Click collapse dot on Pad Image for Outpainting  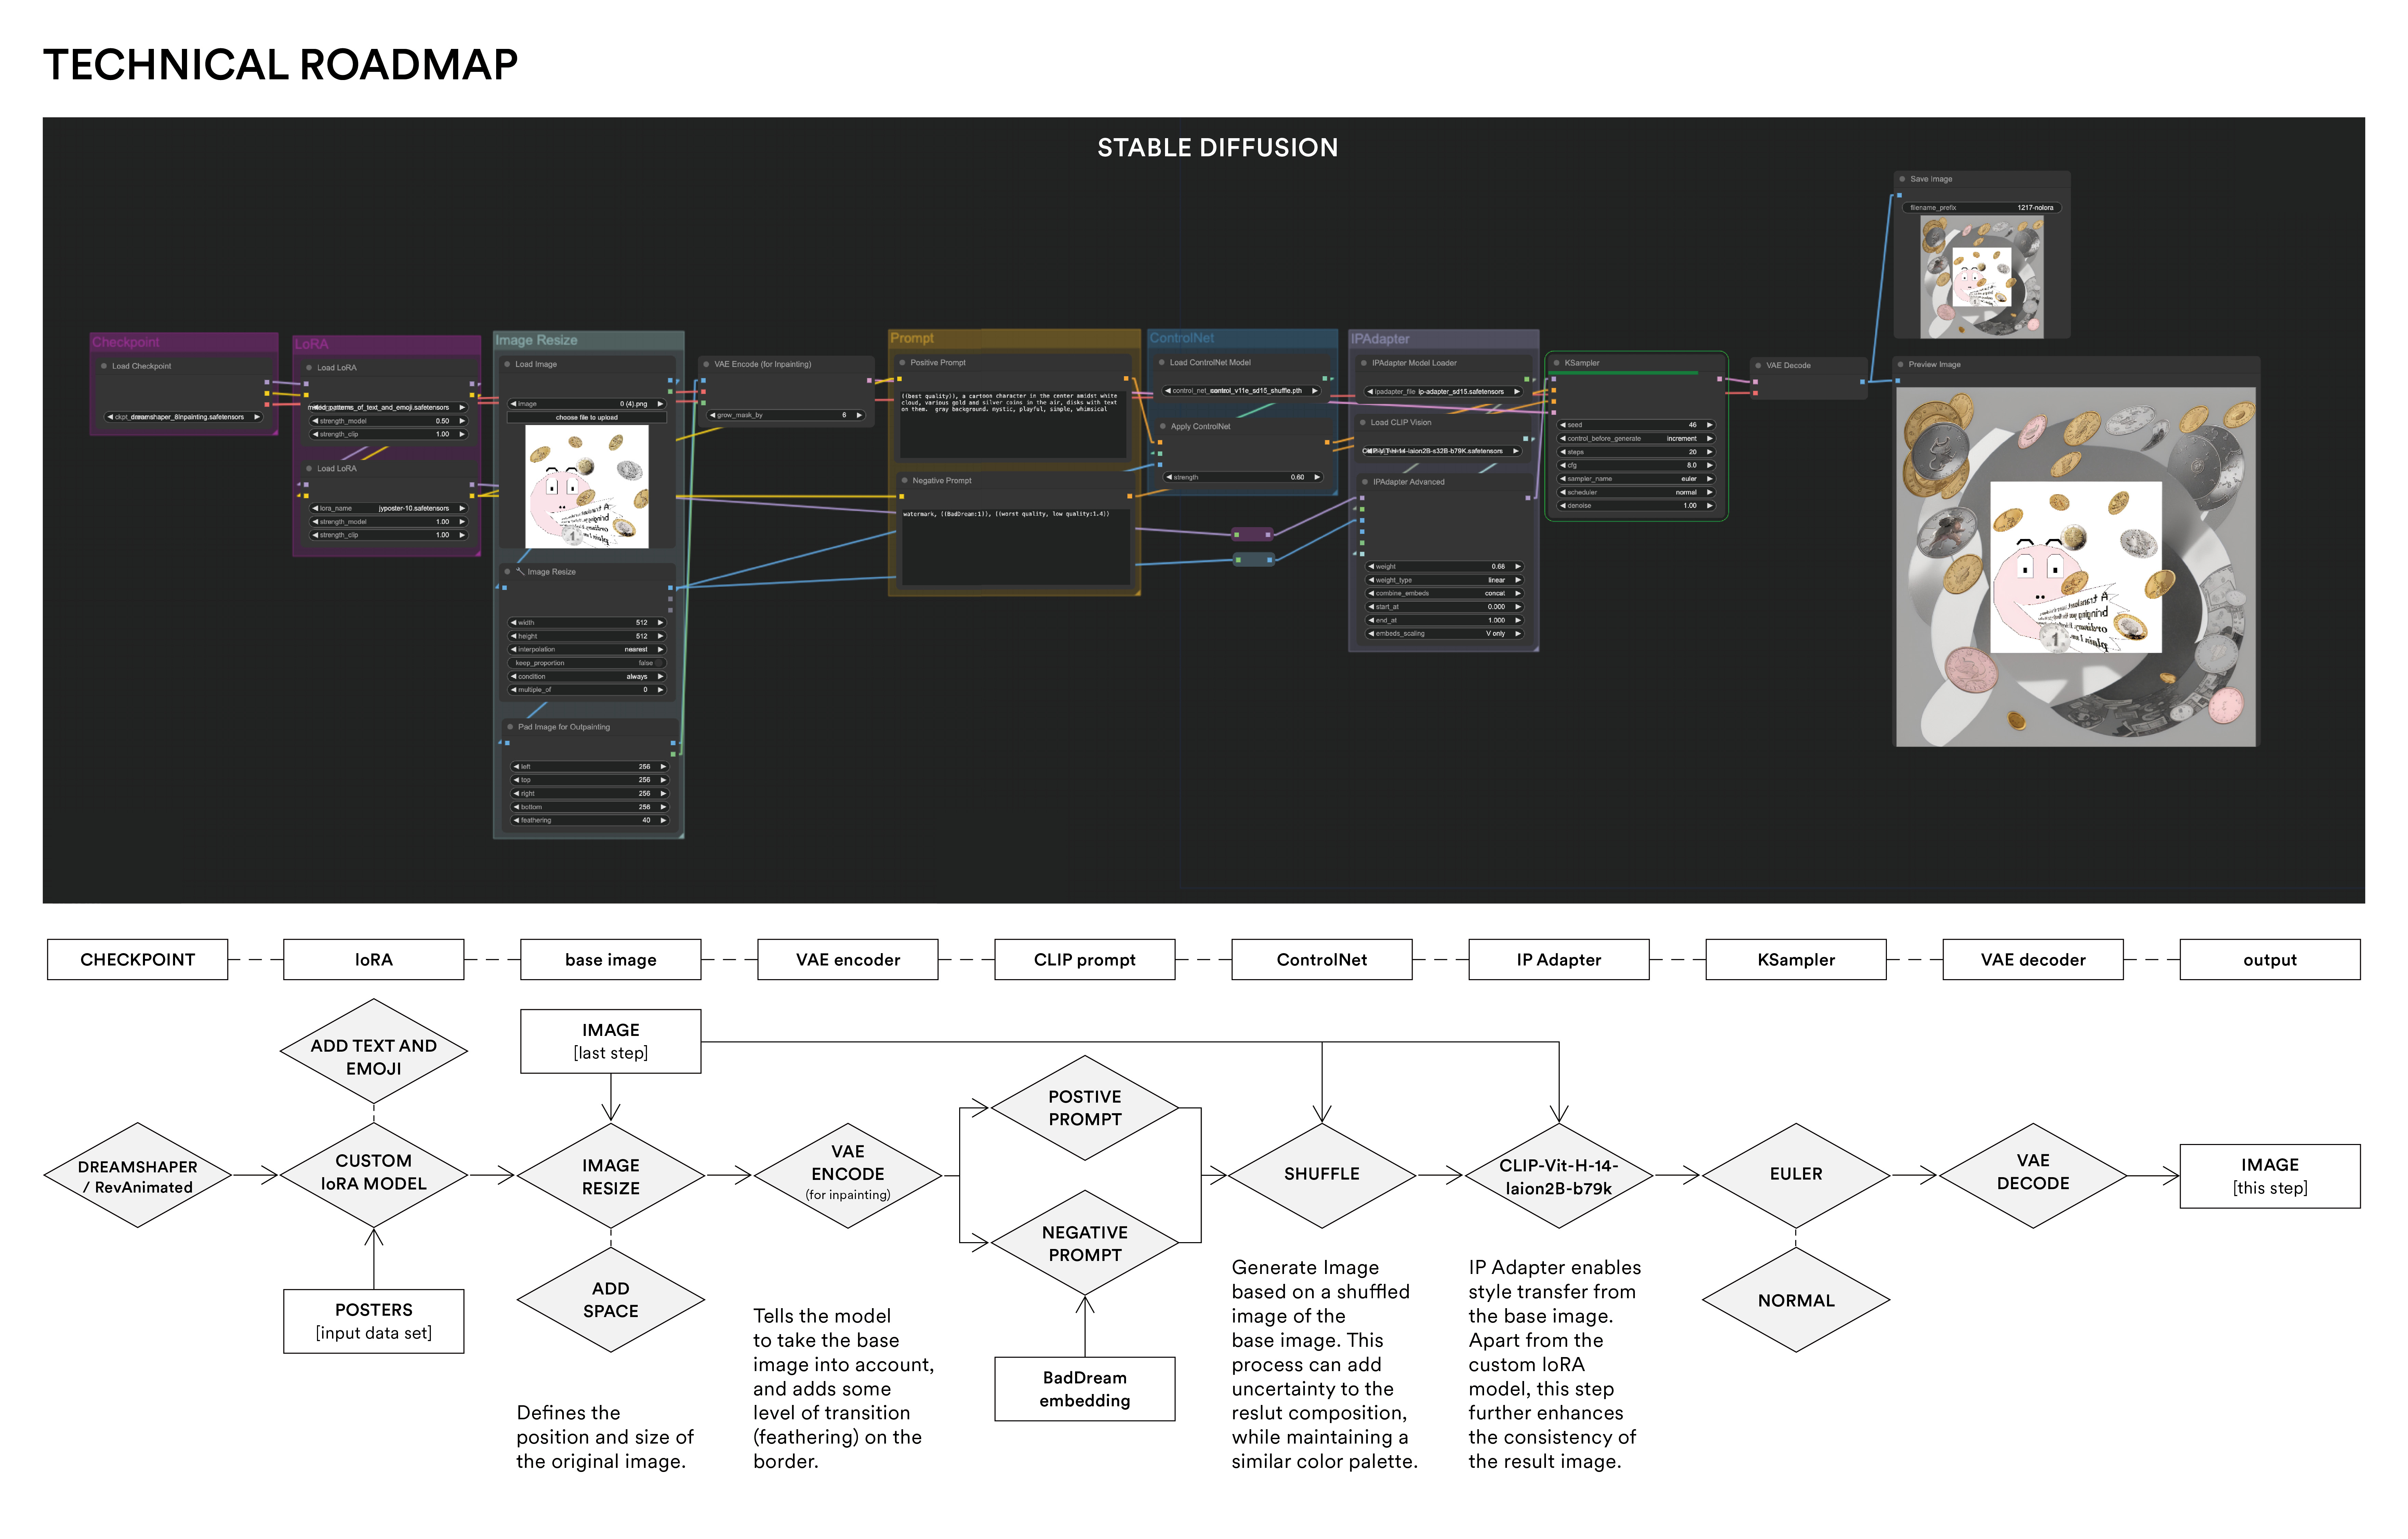(510, 727)
